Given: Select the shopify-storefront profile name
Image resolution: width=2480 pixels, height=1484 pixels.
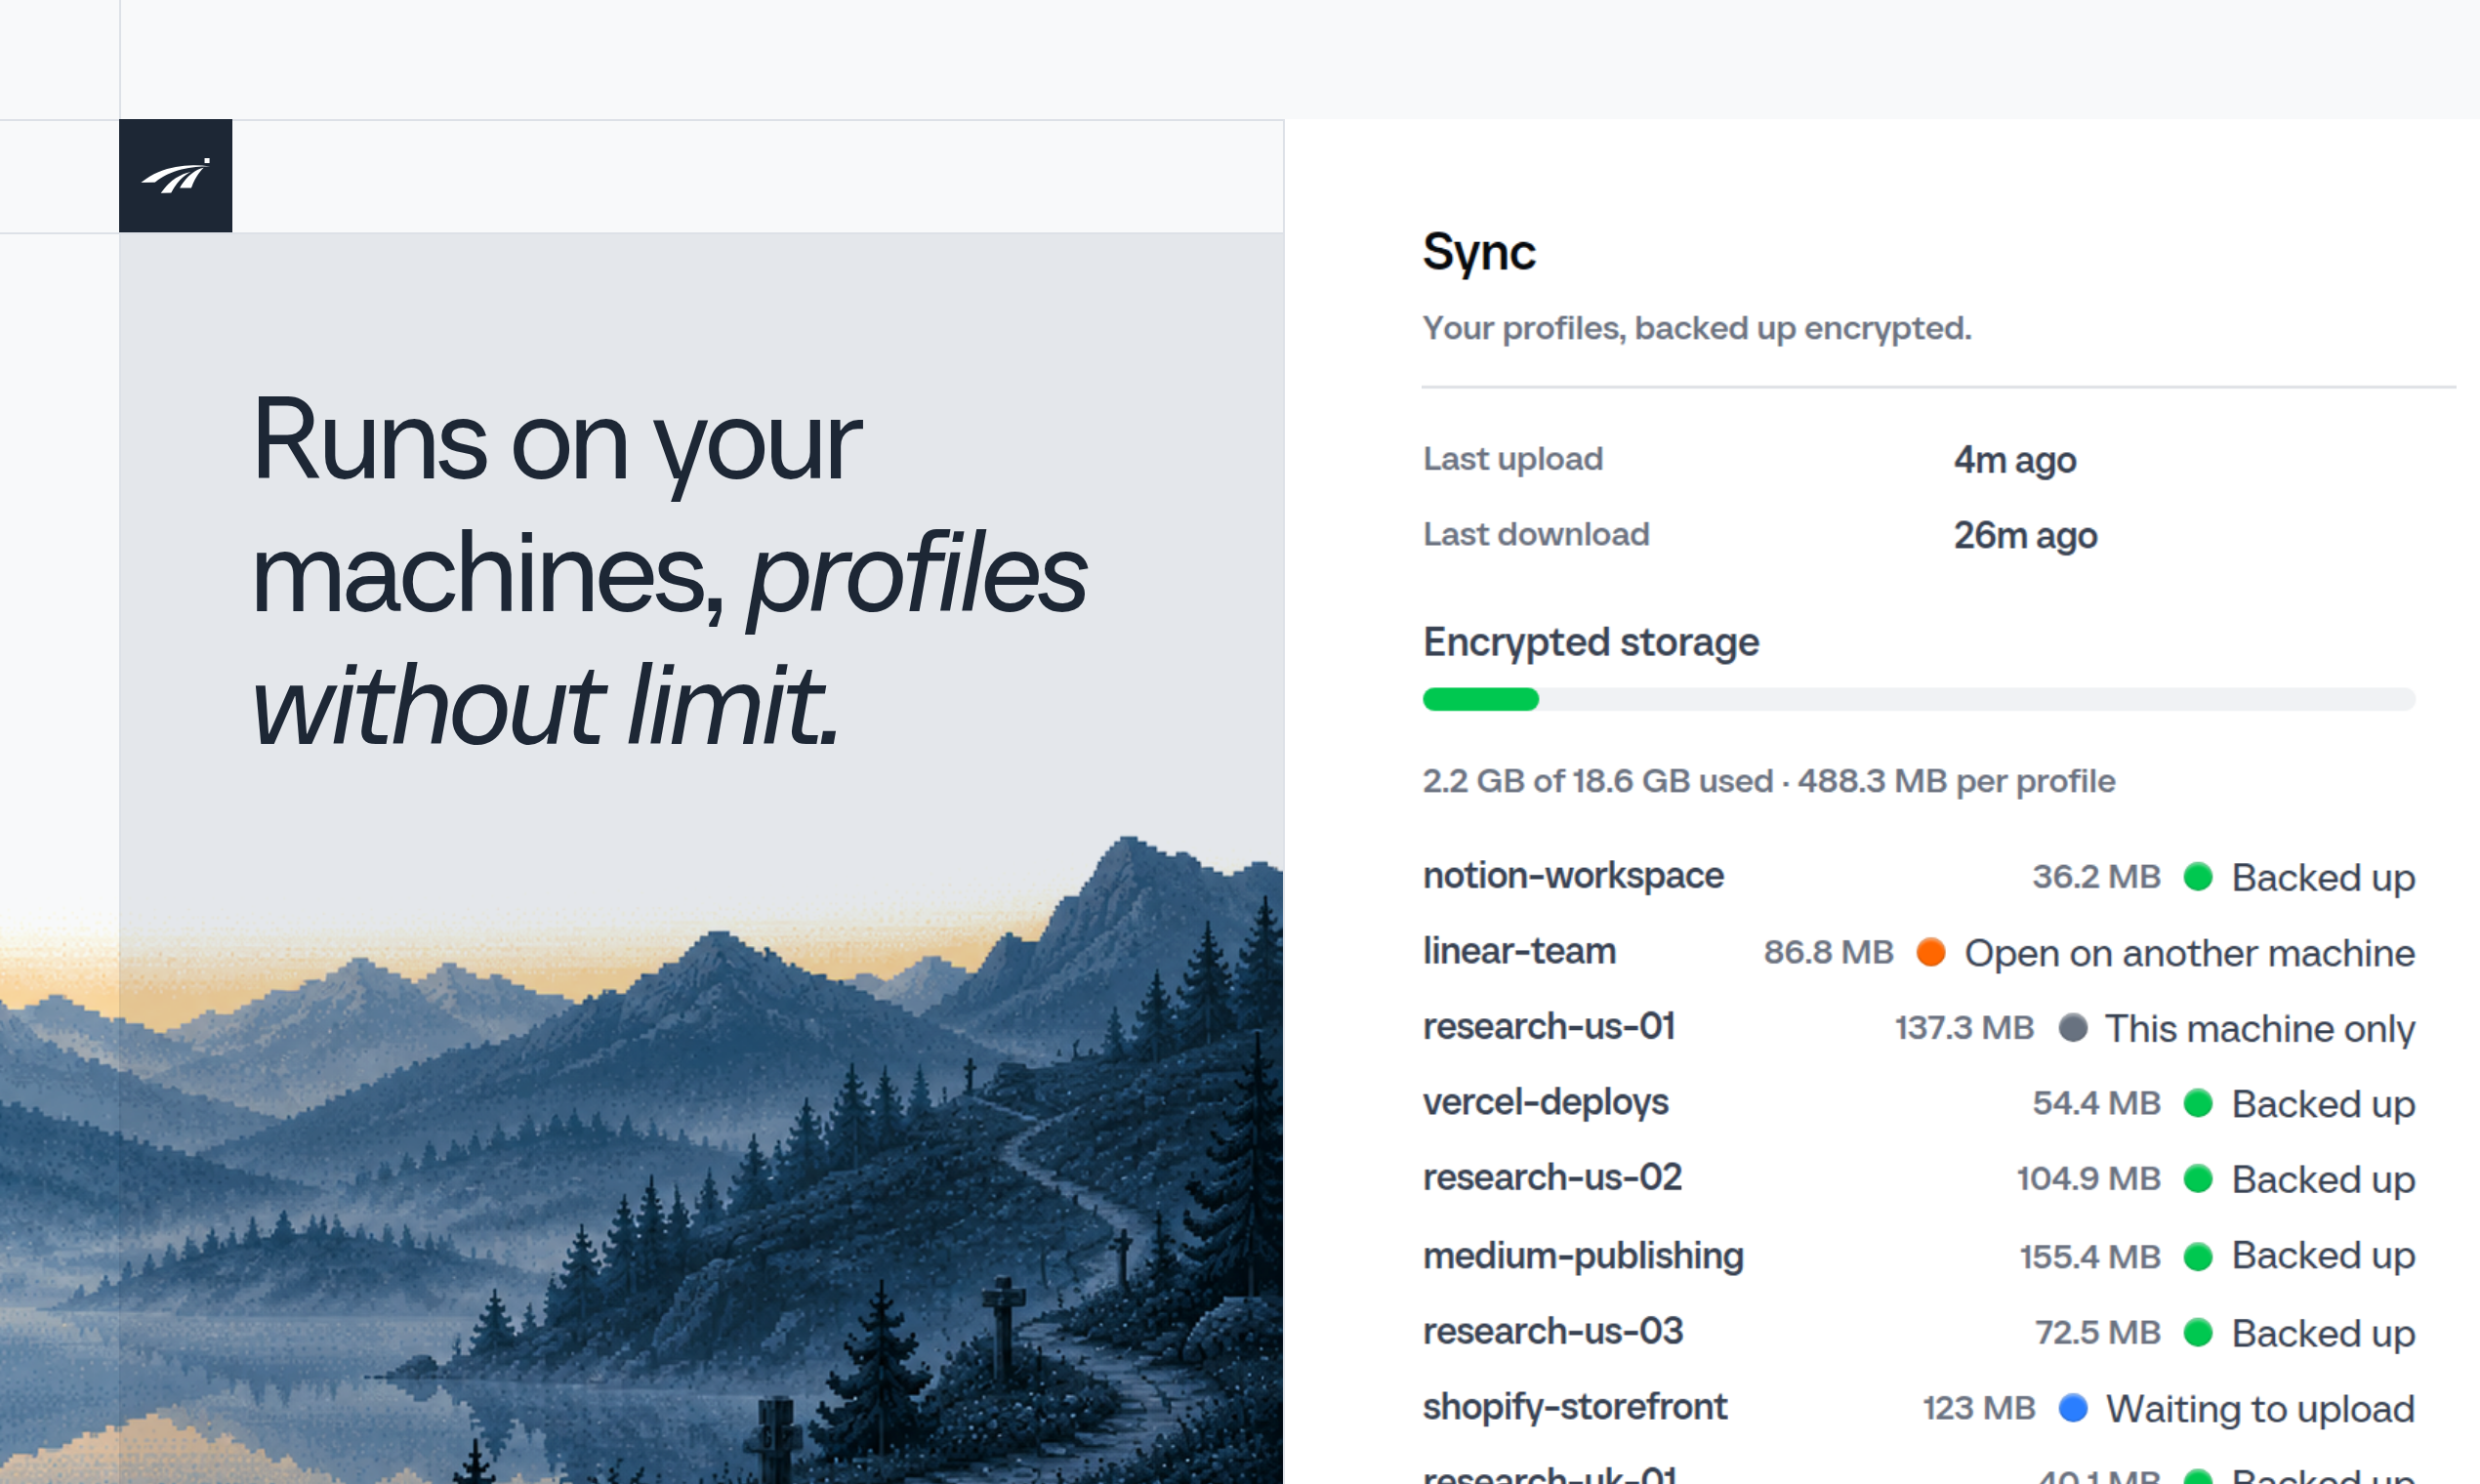Looking at the screenshot, I should tap(1574, 1408).
